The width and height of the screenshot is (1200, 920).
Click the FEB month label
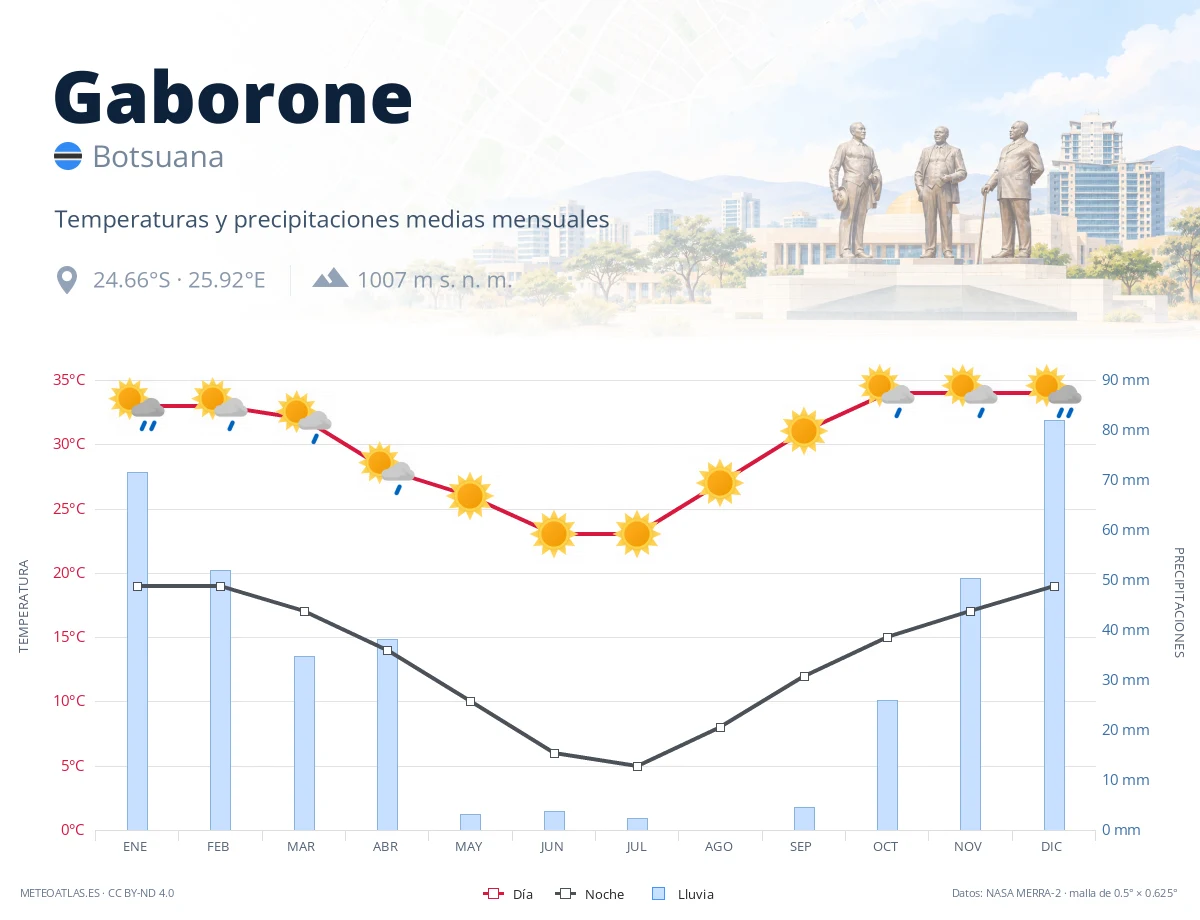pyautogui.click(x=218, y=847)
